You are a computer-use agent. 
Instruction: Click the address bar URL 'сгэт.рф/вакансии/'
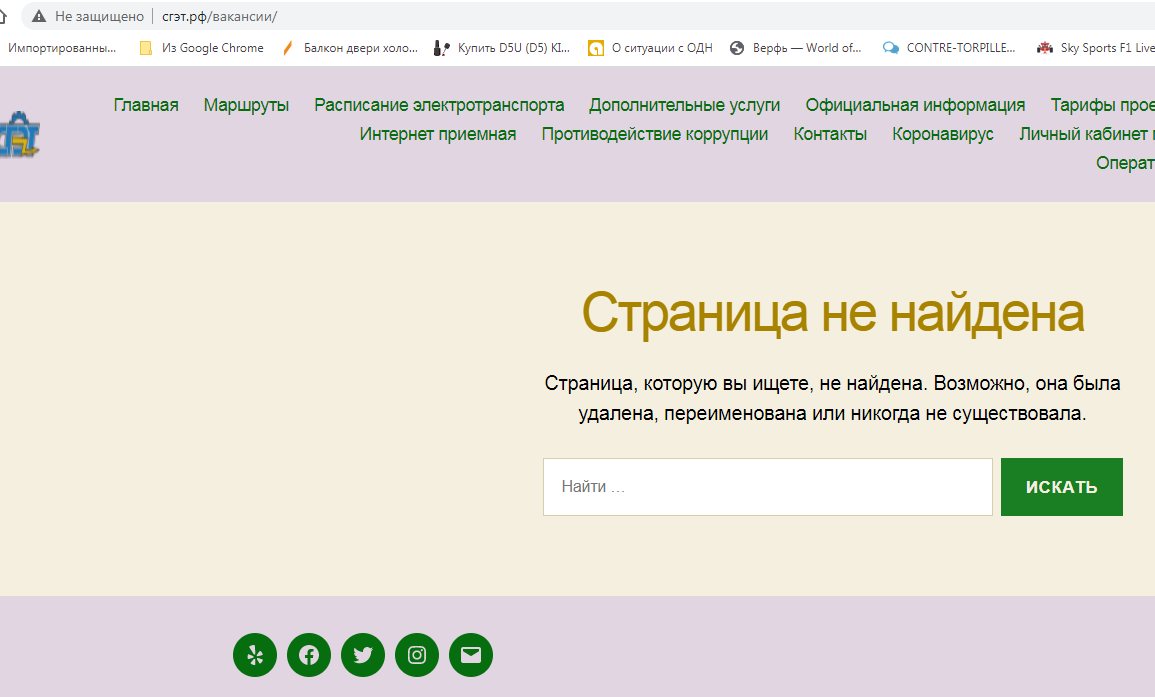[220, 16]
